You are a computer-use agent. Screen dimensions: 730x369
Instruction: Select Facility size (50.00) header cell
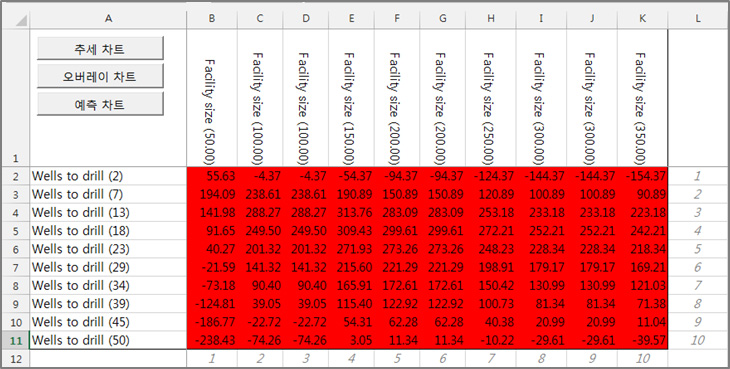point(212,97)
